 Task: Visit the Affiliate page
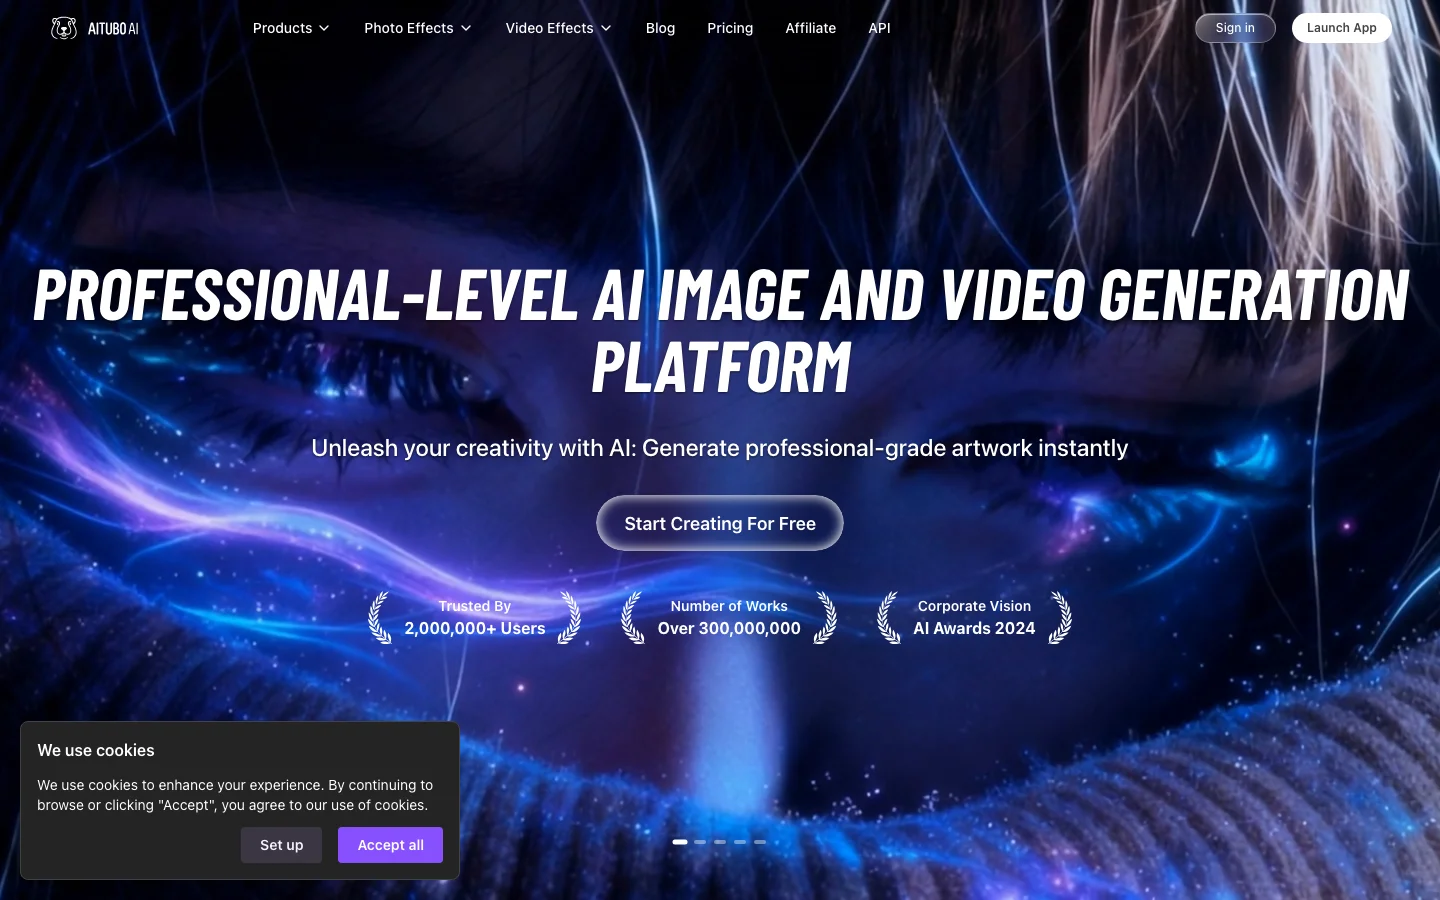coord(810,28)
